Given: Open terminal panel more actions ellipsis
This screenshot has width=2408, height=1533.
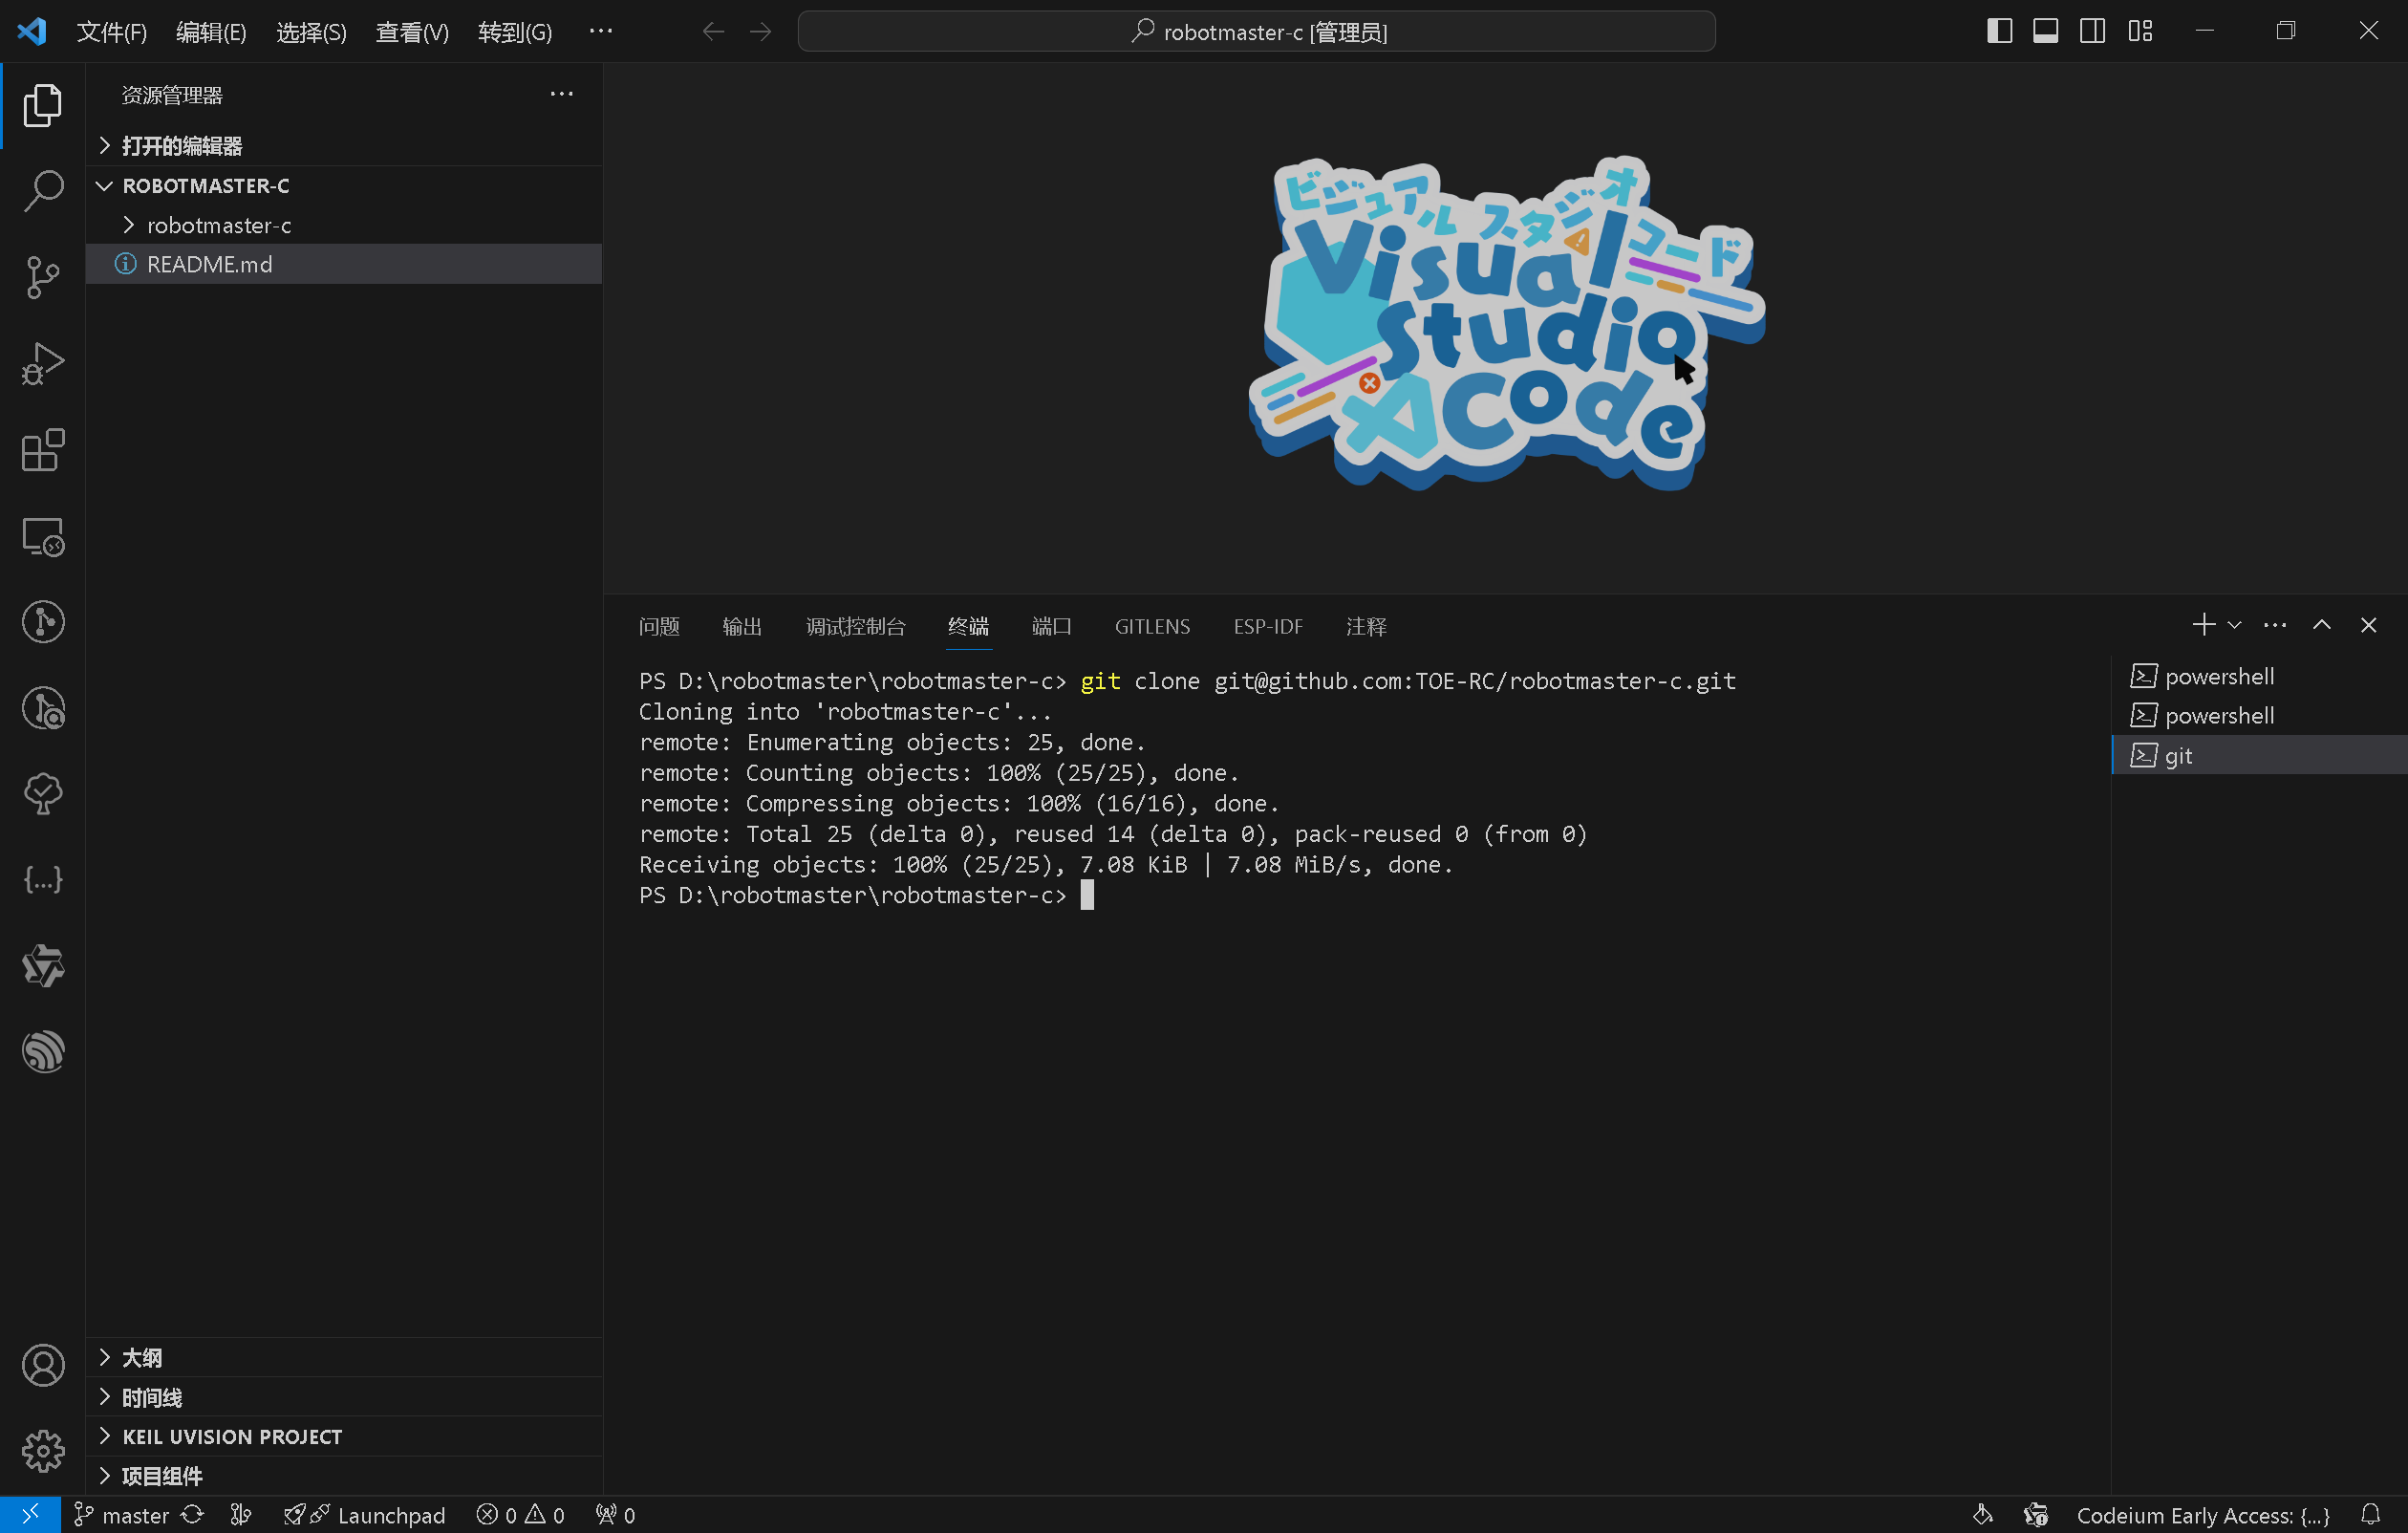Looking at the screenshot, I should point(2275,625).
